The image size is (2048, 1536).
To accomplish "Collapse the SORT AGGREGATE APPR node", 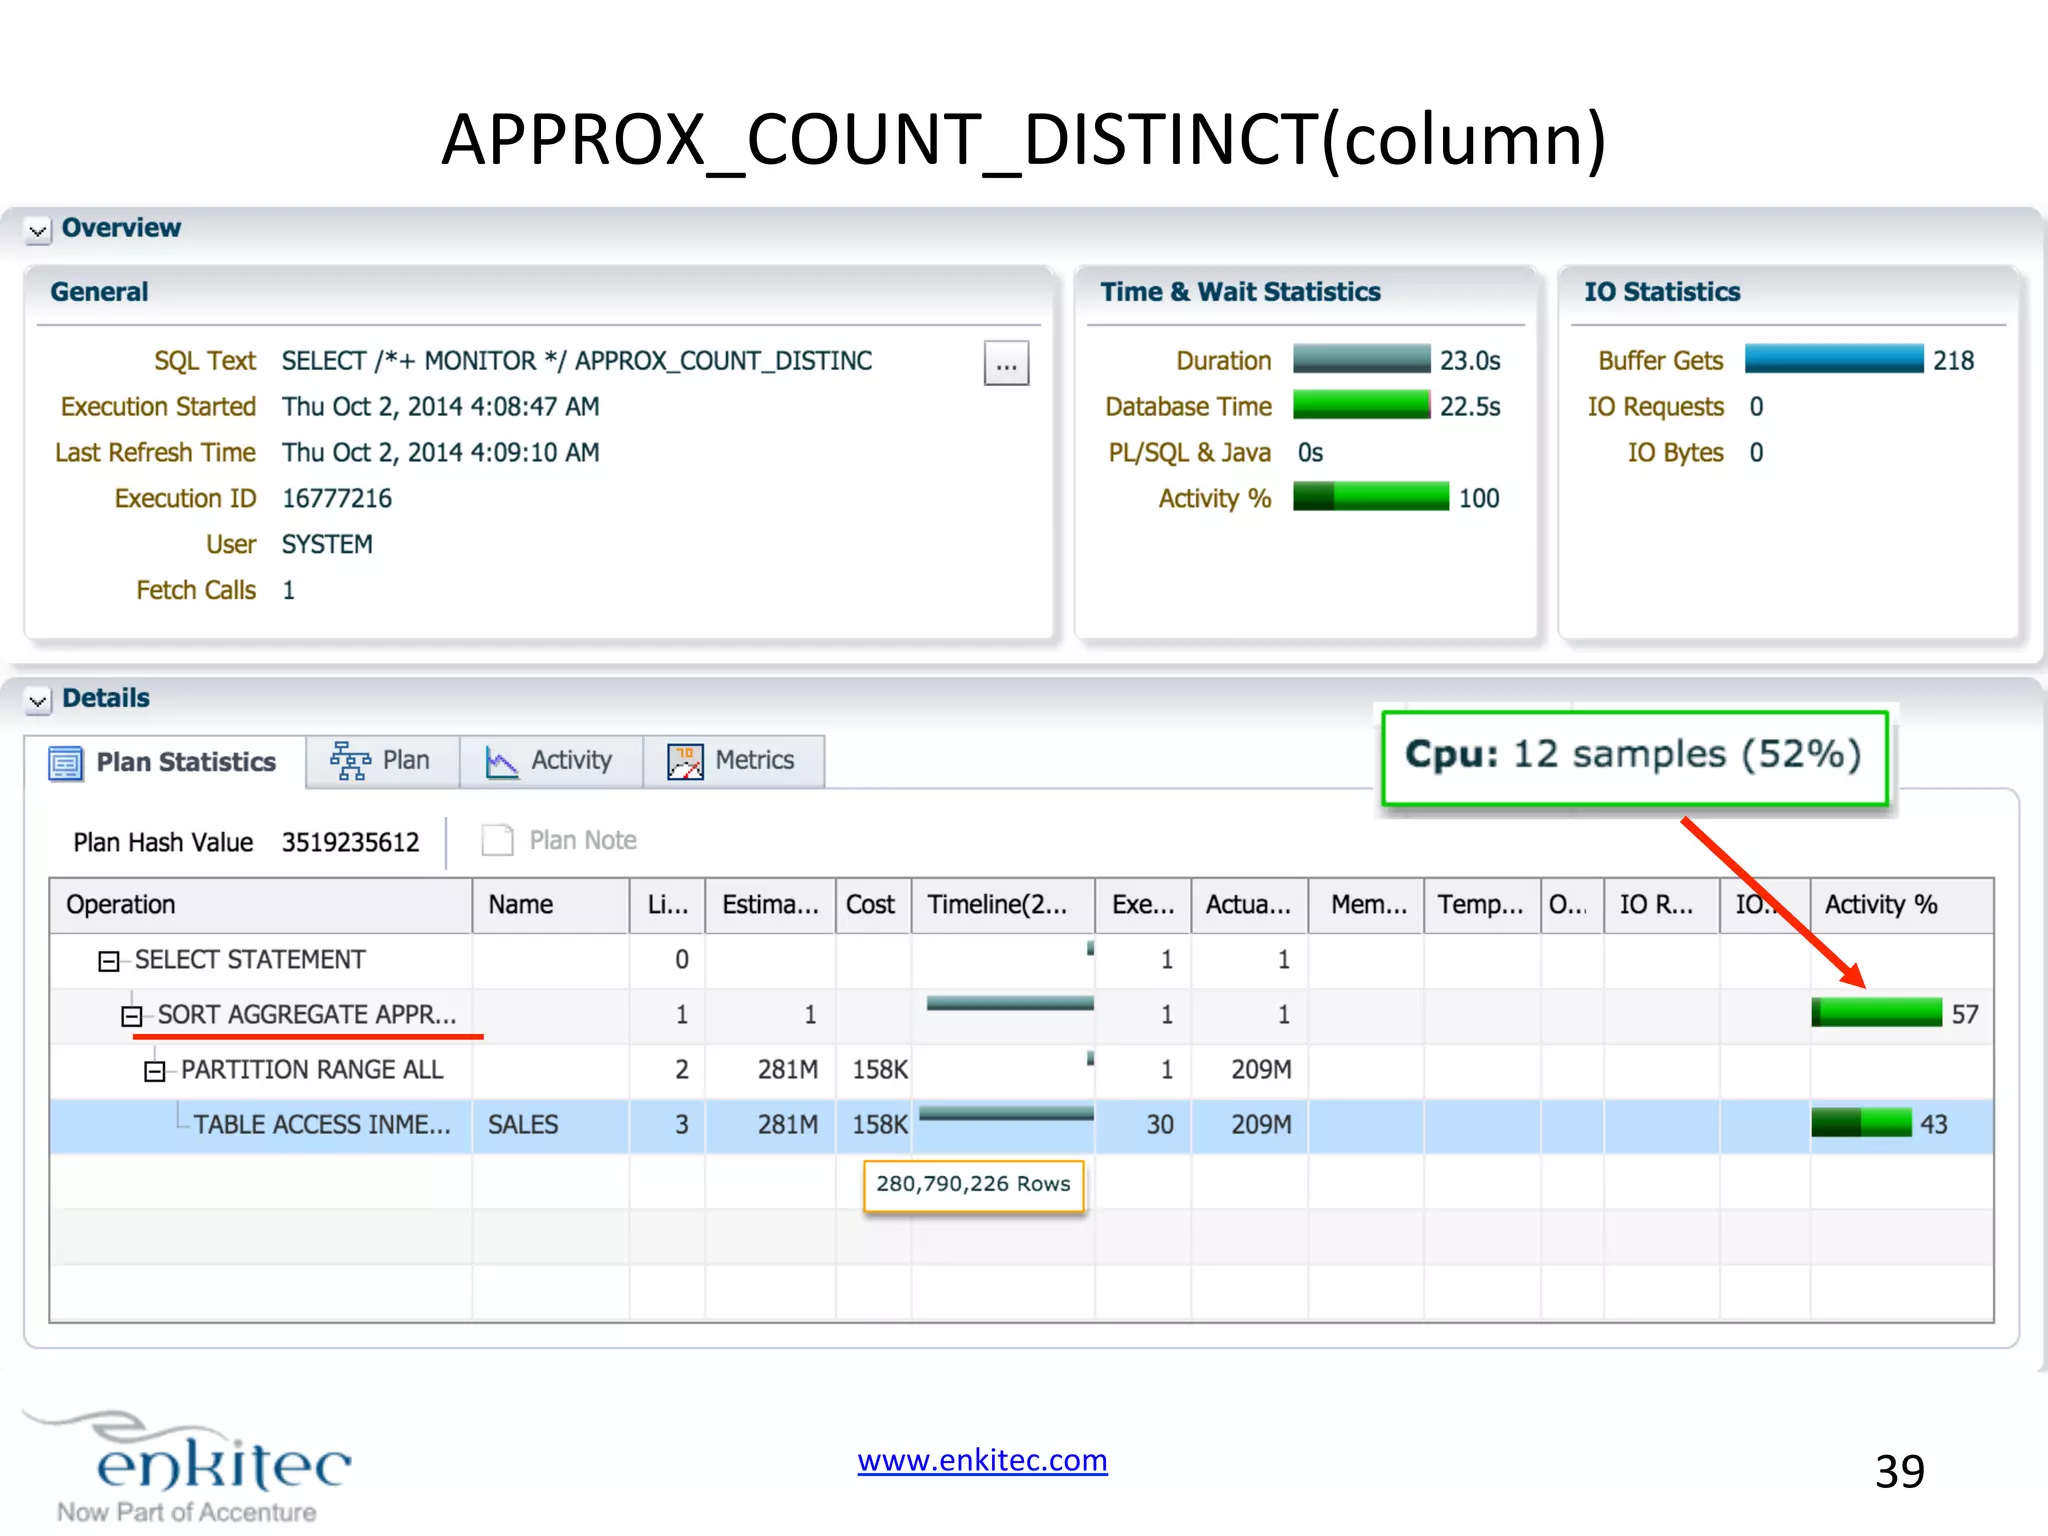I will pyautogui.click(x=132, y=1016).
